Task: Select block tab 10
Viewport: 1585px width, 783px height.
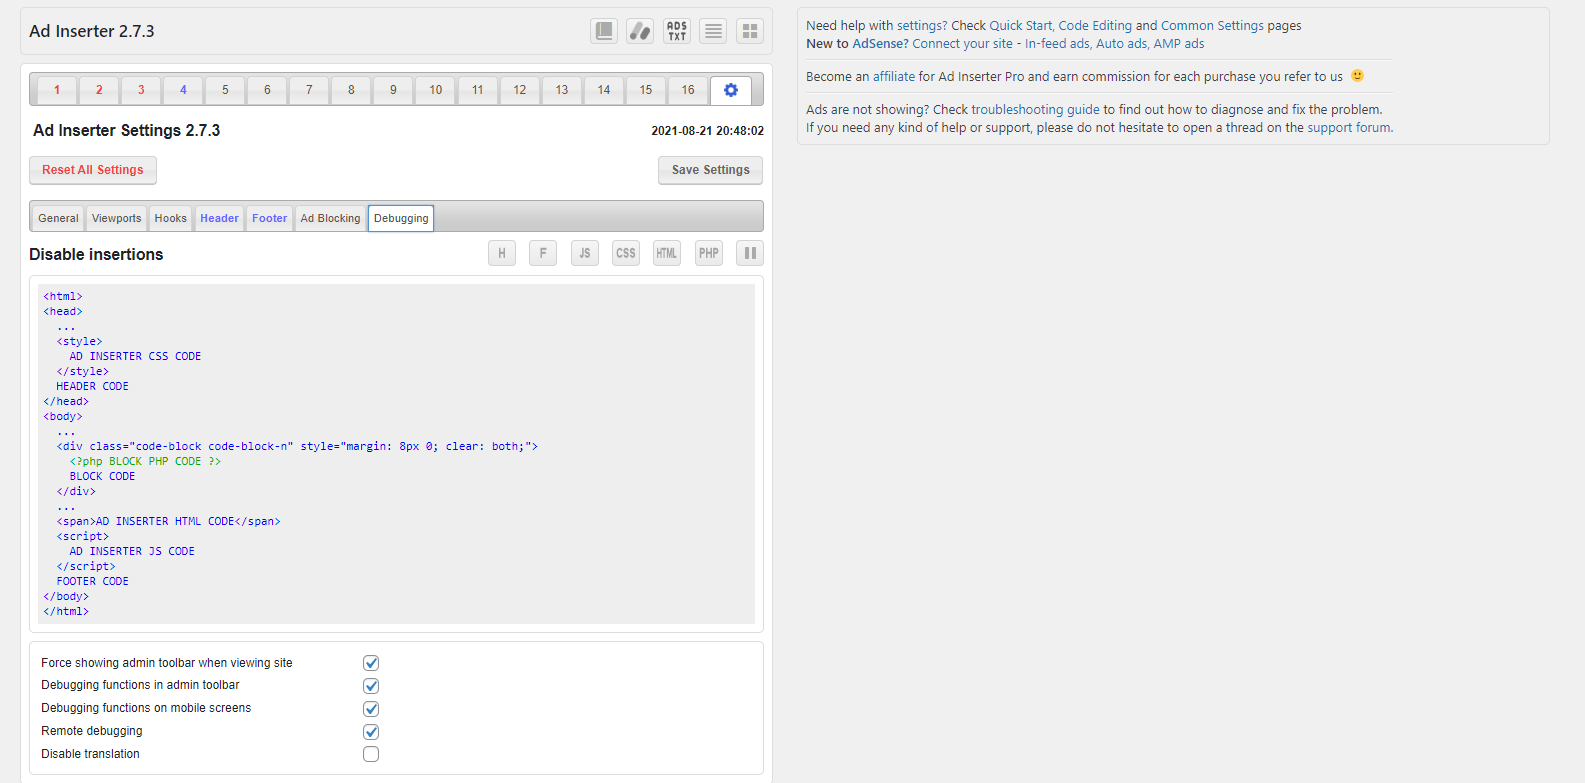Action: point(436,90)
